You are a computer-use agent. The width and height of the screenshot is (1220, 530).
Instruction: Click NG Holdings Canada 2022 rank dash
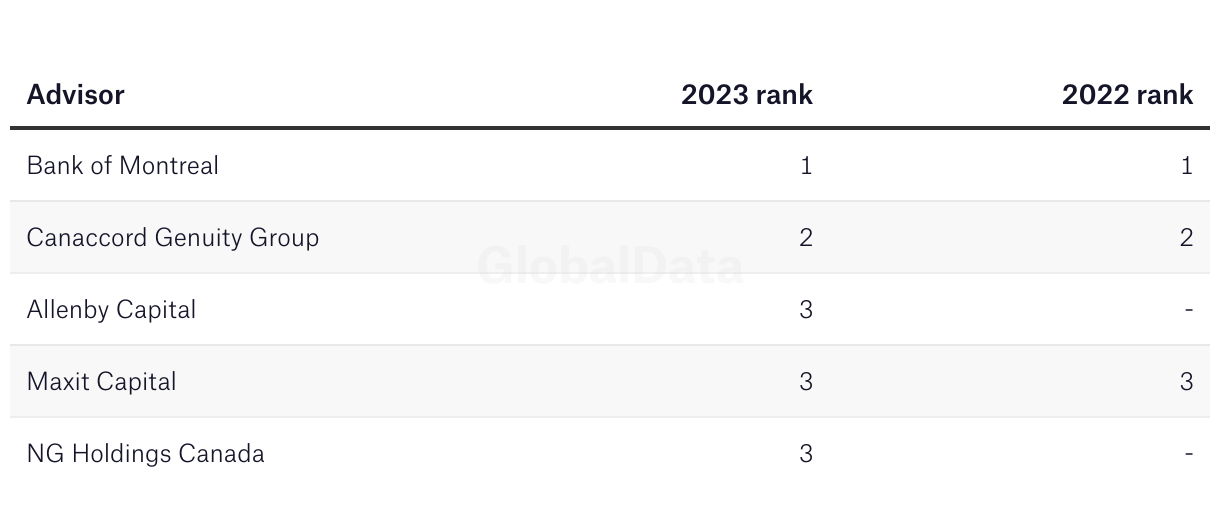[x=1188, y=454]
